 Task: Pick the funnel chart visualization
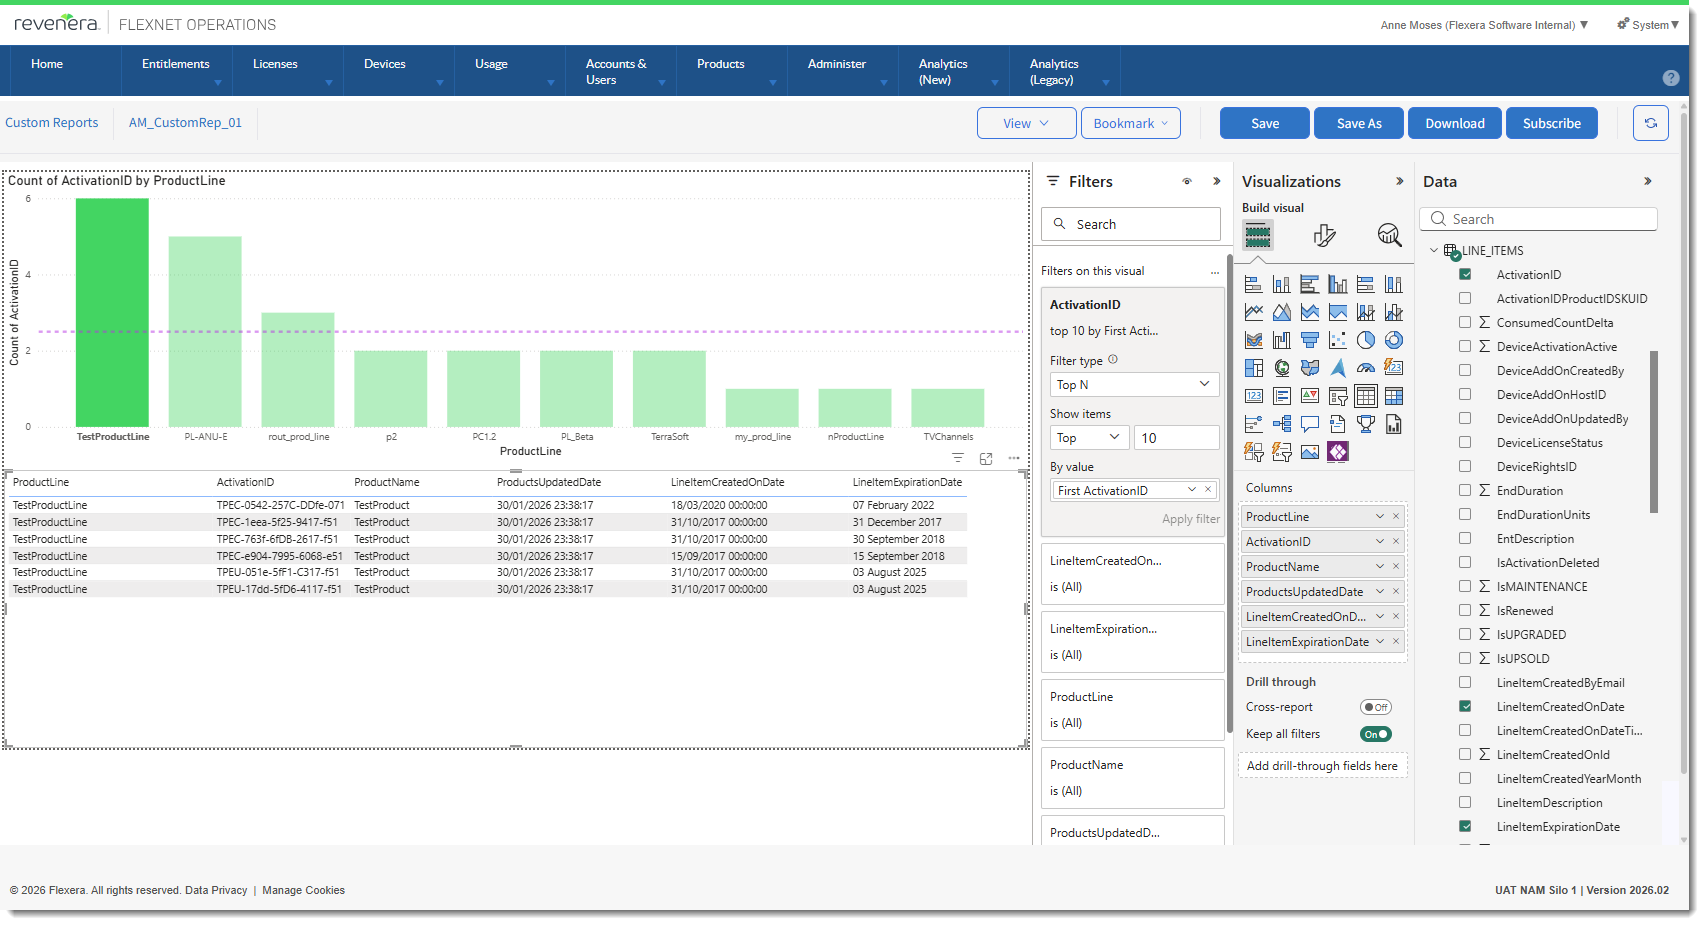point(1309,340)
